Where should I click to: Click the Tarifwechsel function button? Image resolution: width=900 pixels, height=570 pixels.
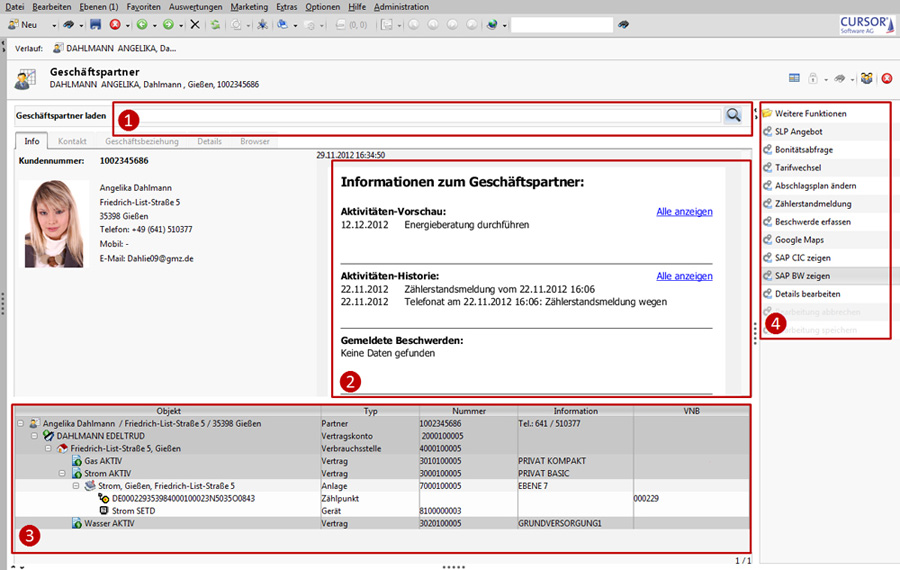pyautogui.click(x=798, y=168)
